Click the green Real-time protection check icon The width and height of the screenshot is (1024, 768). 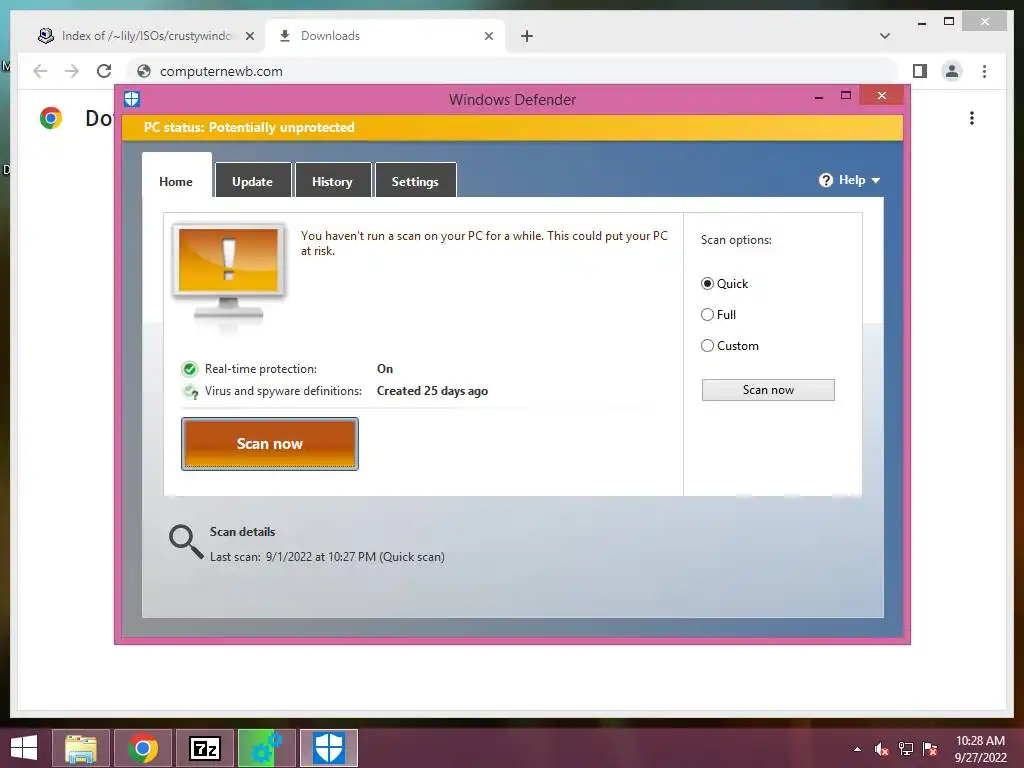[189, 369]
